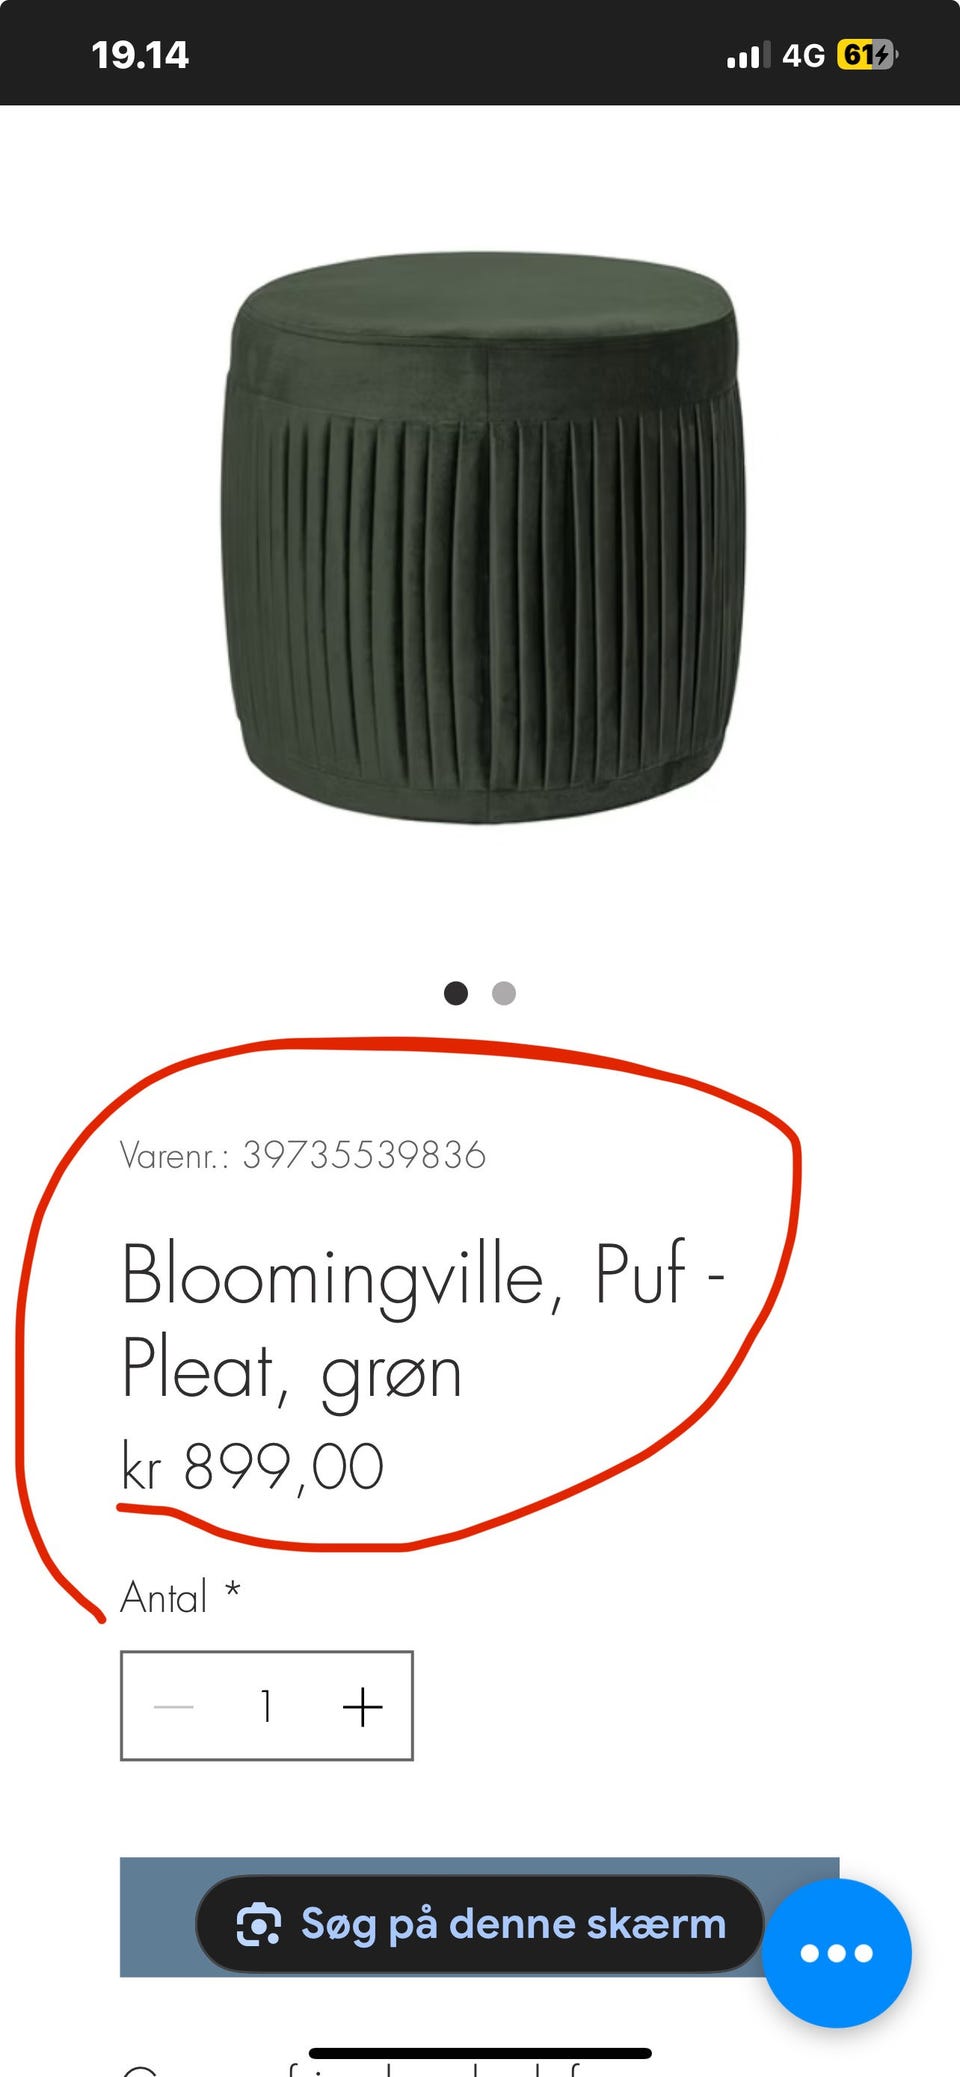The width and height of the screenshot is (960, 2077).
Task: Tap the camera lens search icon
Action: point(258,1924)
